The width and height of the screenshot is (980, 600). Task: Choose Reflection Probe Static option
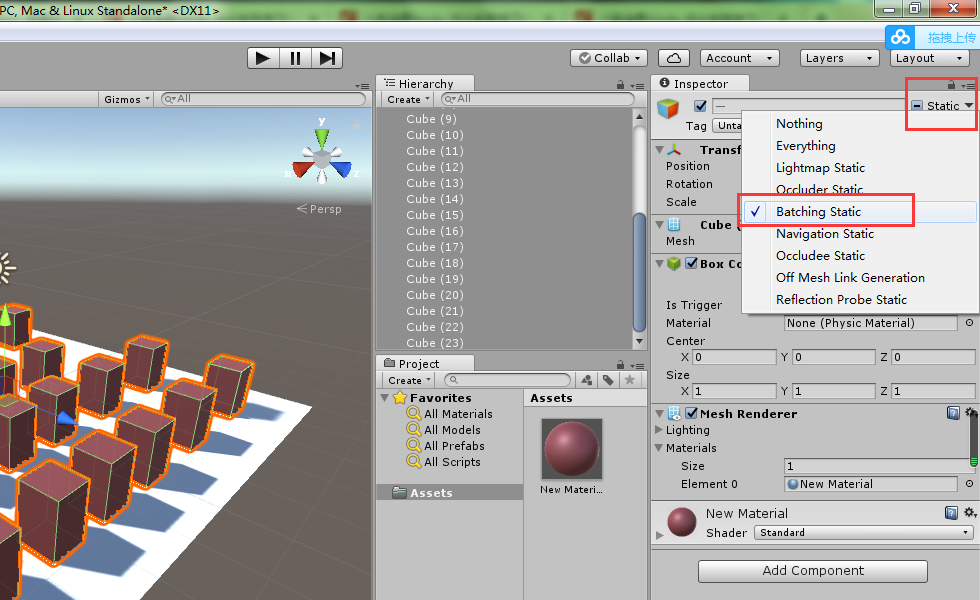click(x=860, y=299)
